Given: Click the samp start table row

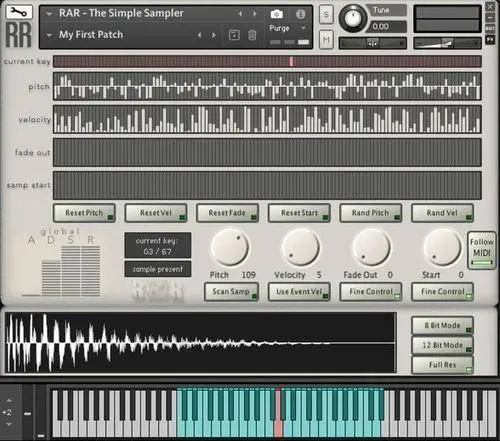Looking at the screenshot, I should [x=267, y=185].
